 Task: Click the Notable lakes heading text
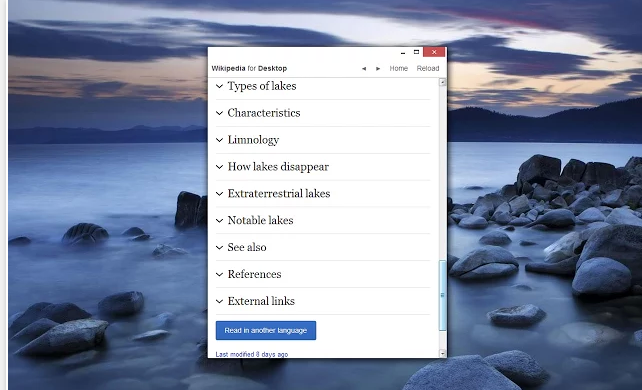click(260, 221)
